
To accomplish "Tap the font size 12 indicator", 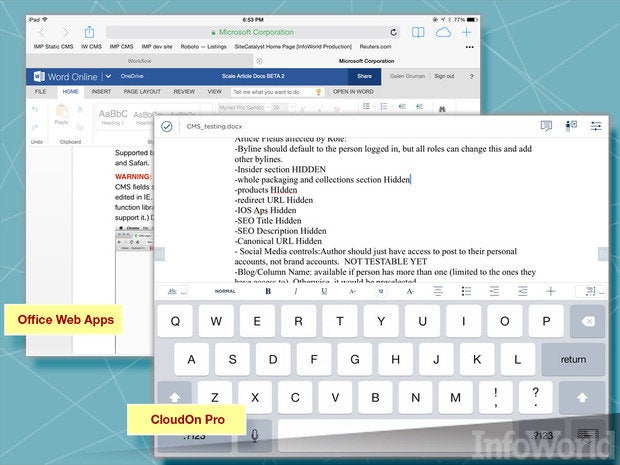I will click(380, 291).
